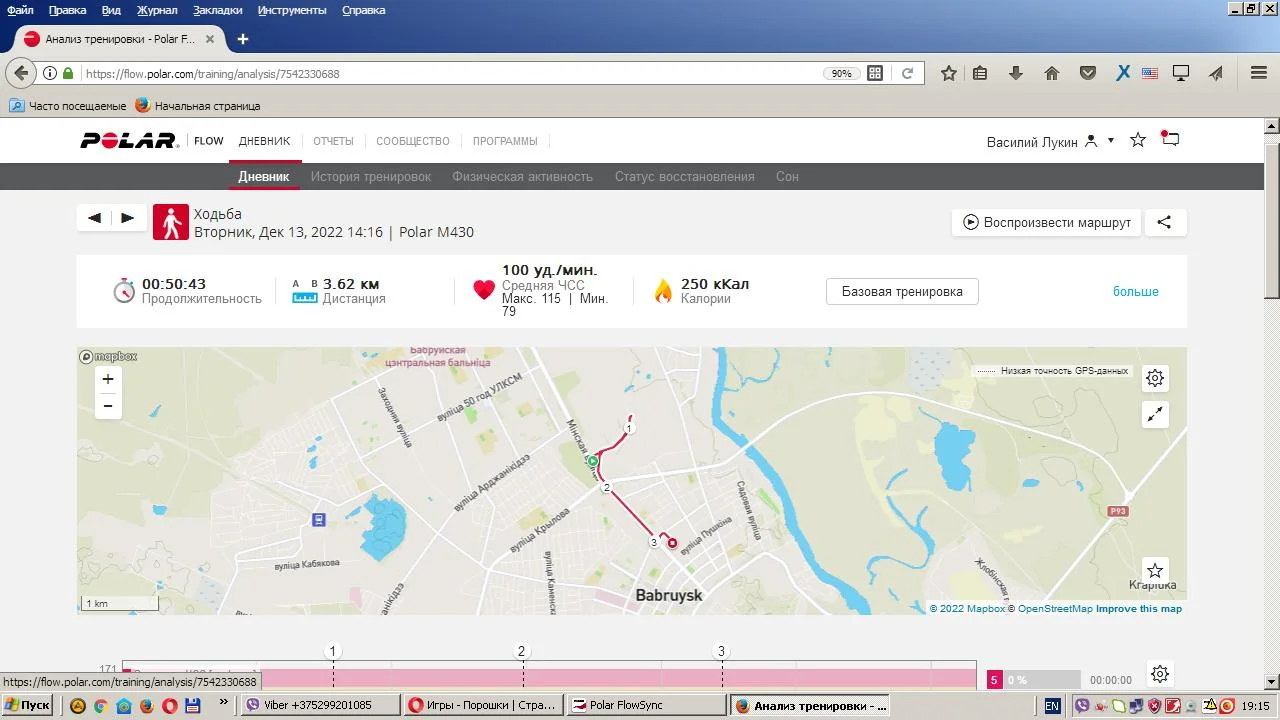The image size is (1280, 720).
Task: Open the Журнал menu
Action: 157,10
